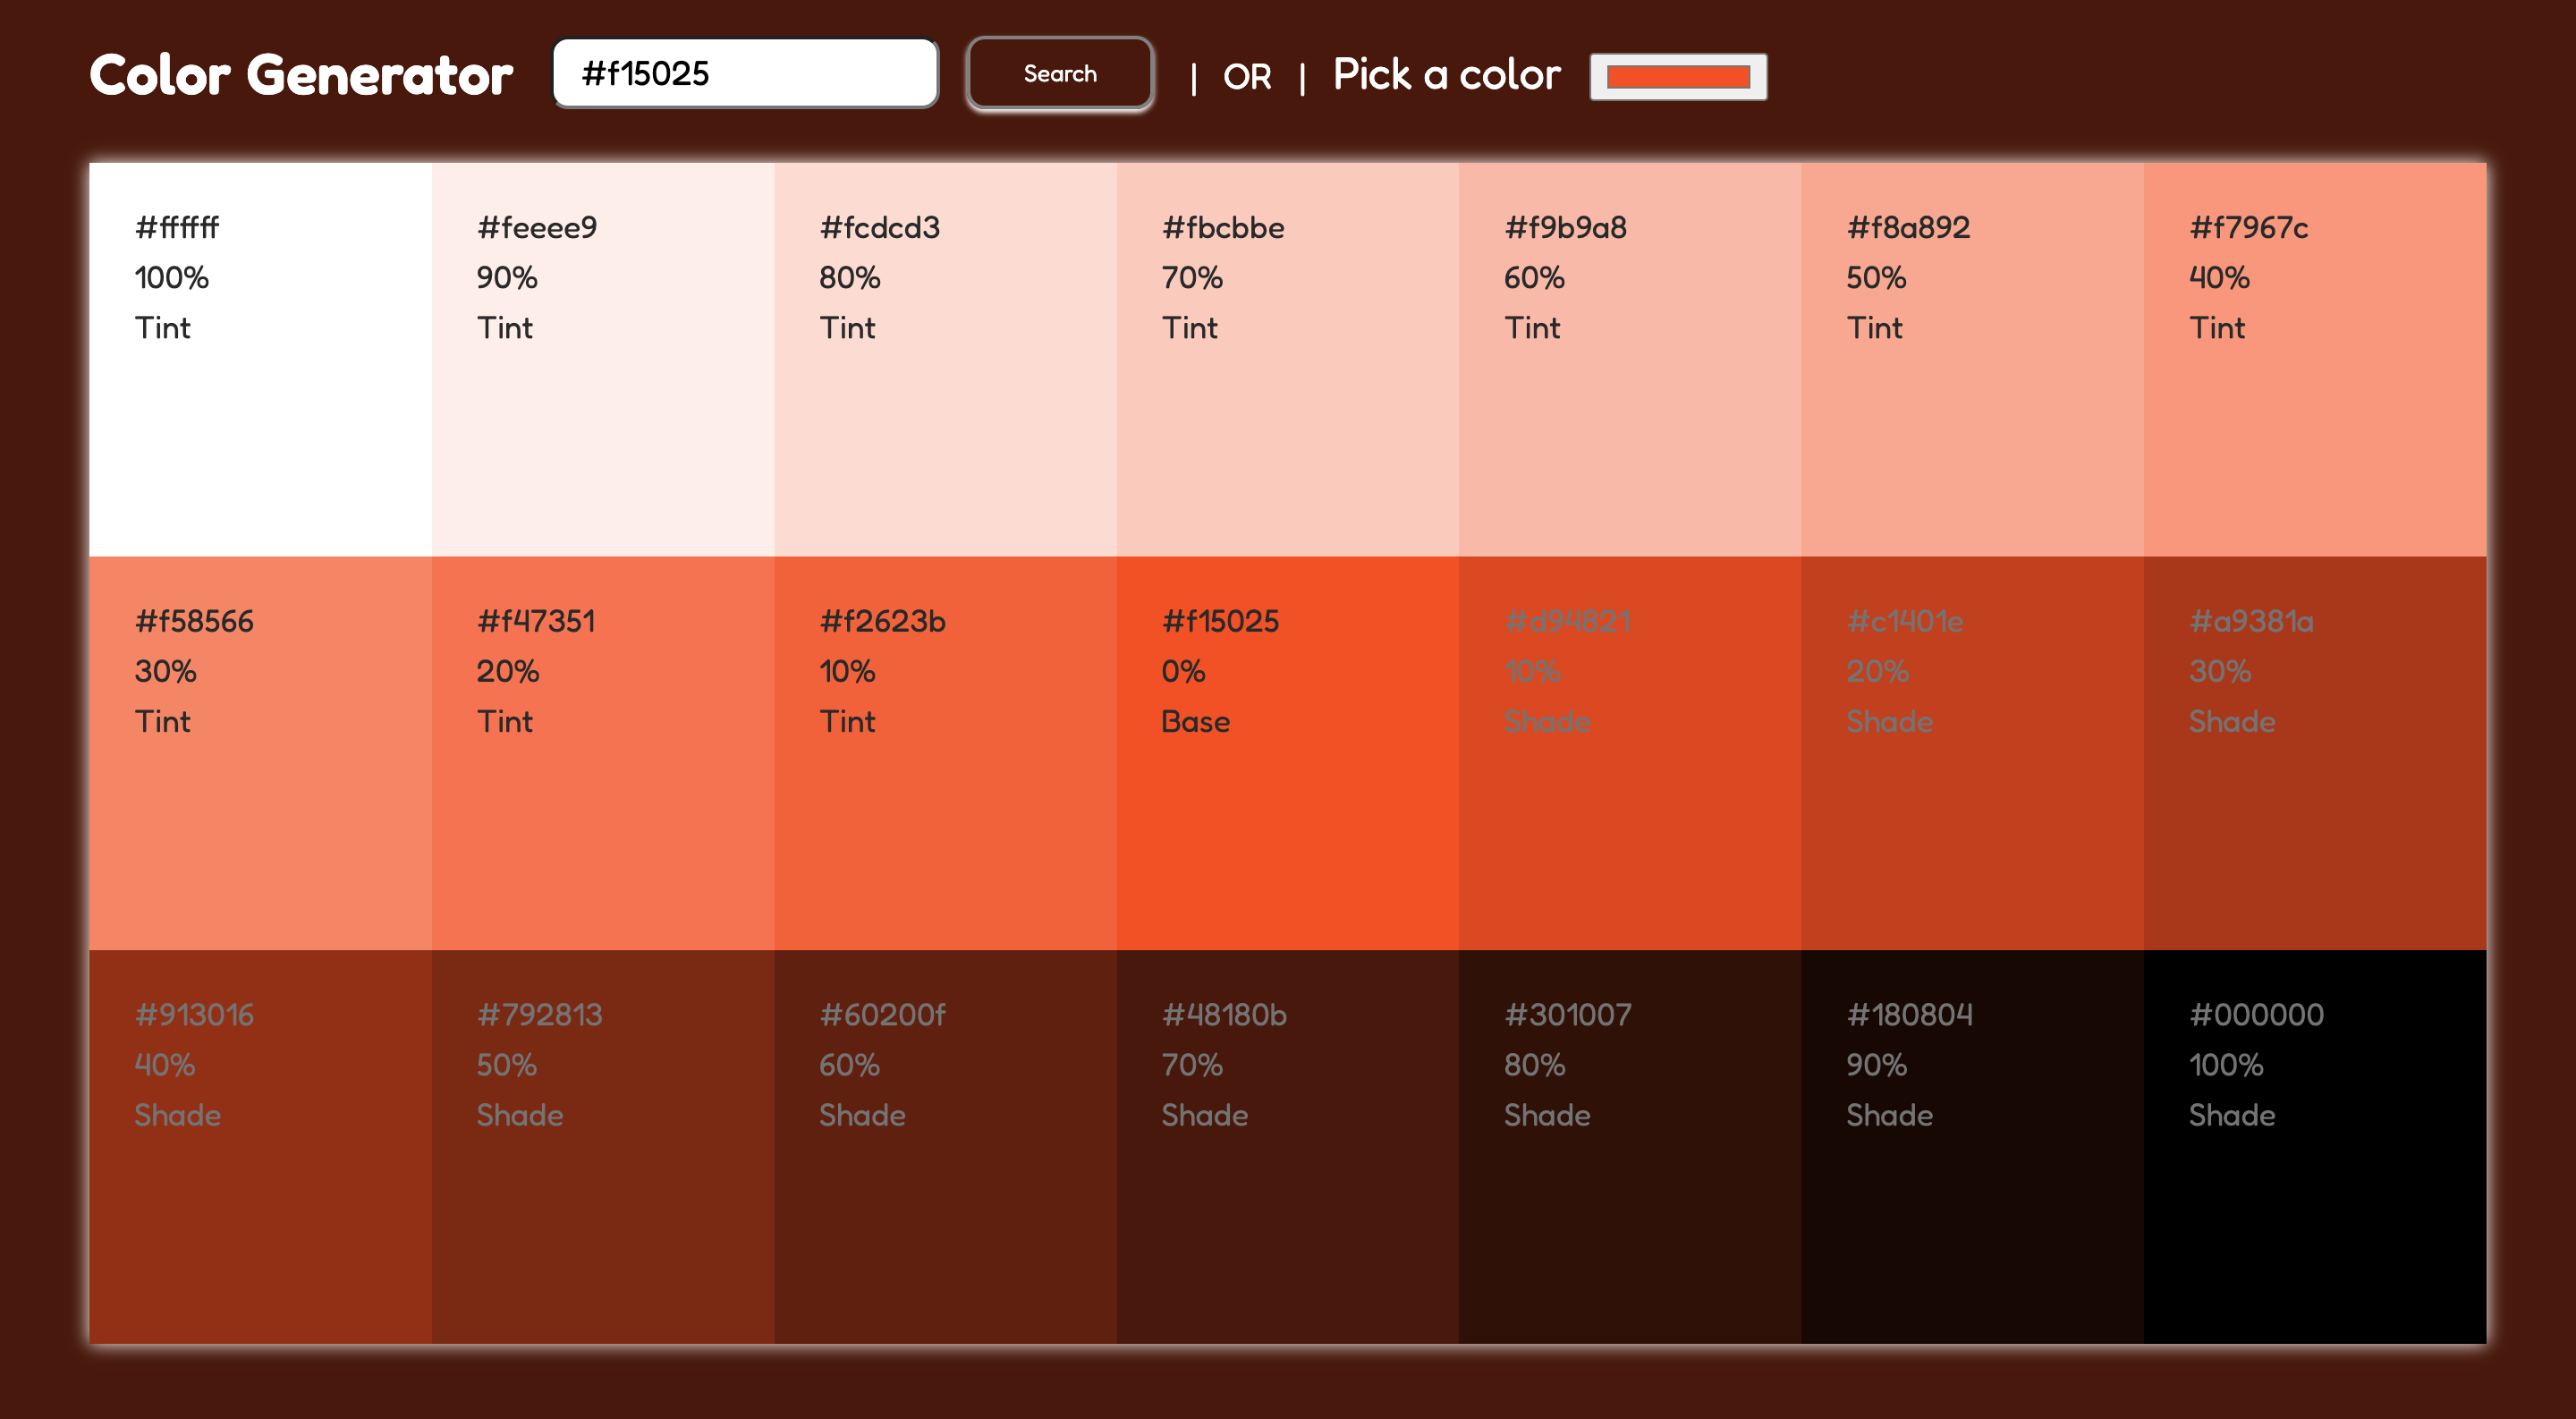This screenshot has width=2576, height=1419.
Task: Click the #a9381a 30% shade swatch
Action: tap(2314, 753)
